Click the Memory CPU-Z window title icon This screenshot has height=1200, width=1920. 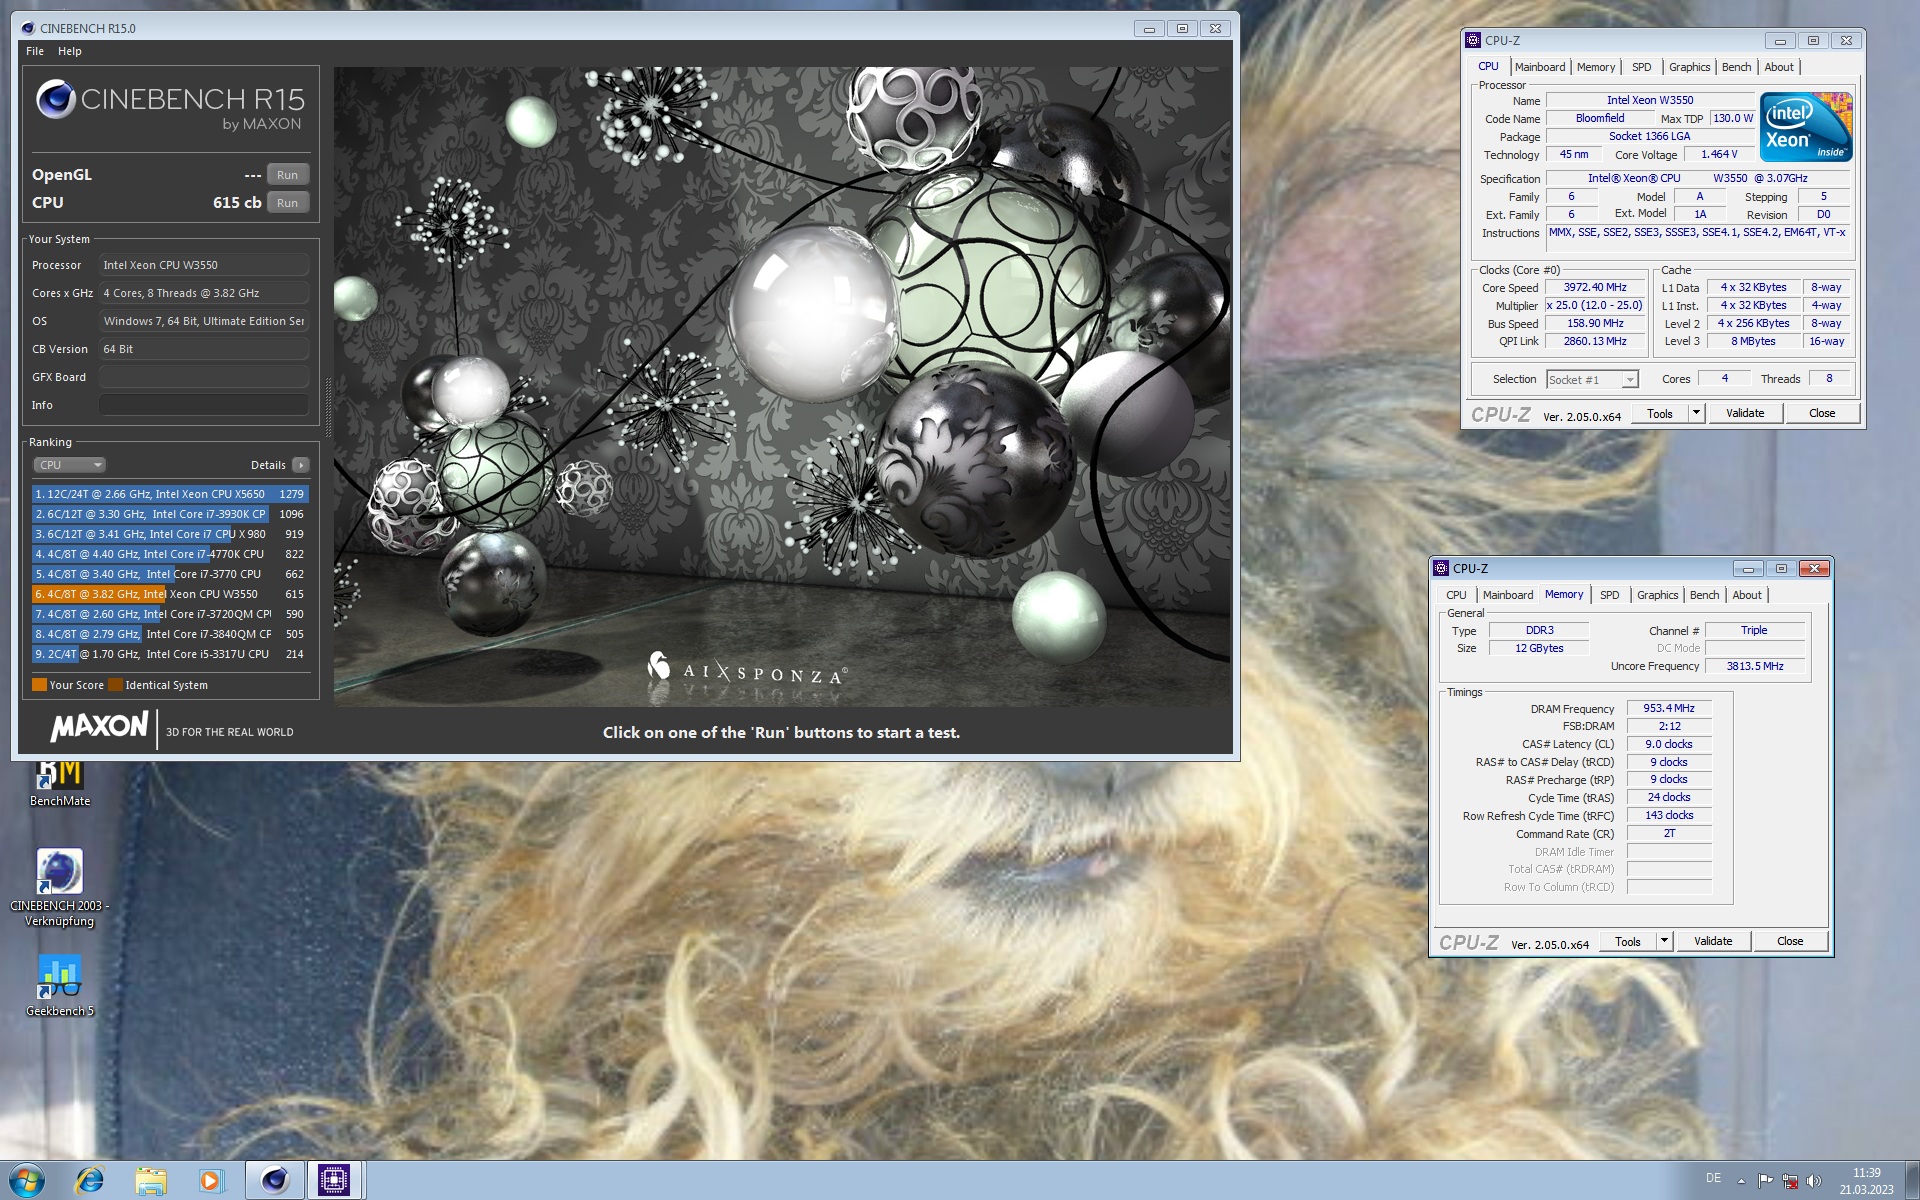tap(1441, 568)
